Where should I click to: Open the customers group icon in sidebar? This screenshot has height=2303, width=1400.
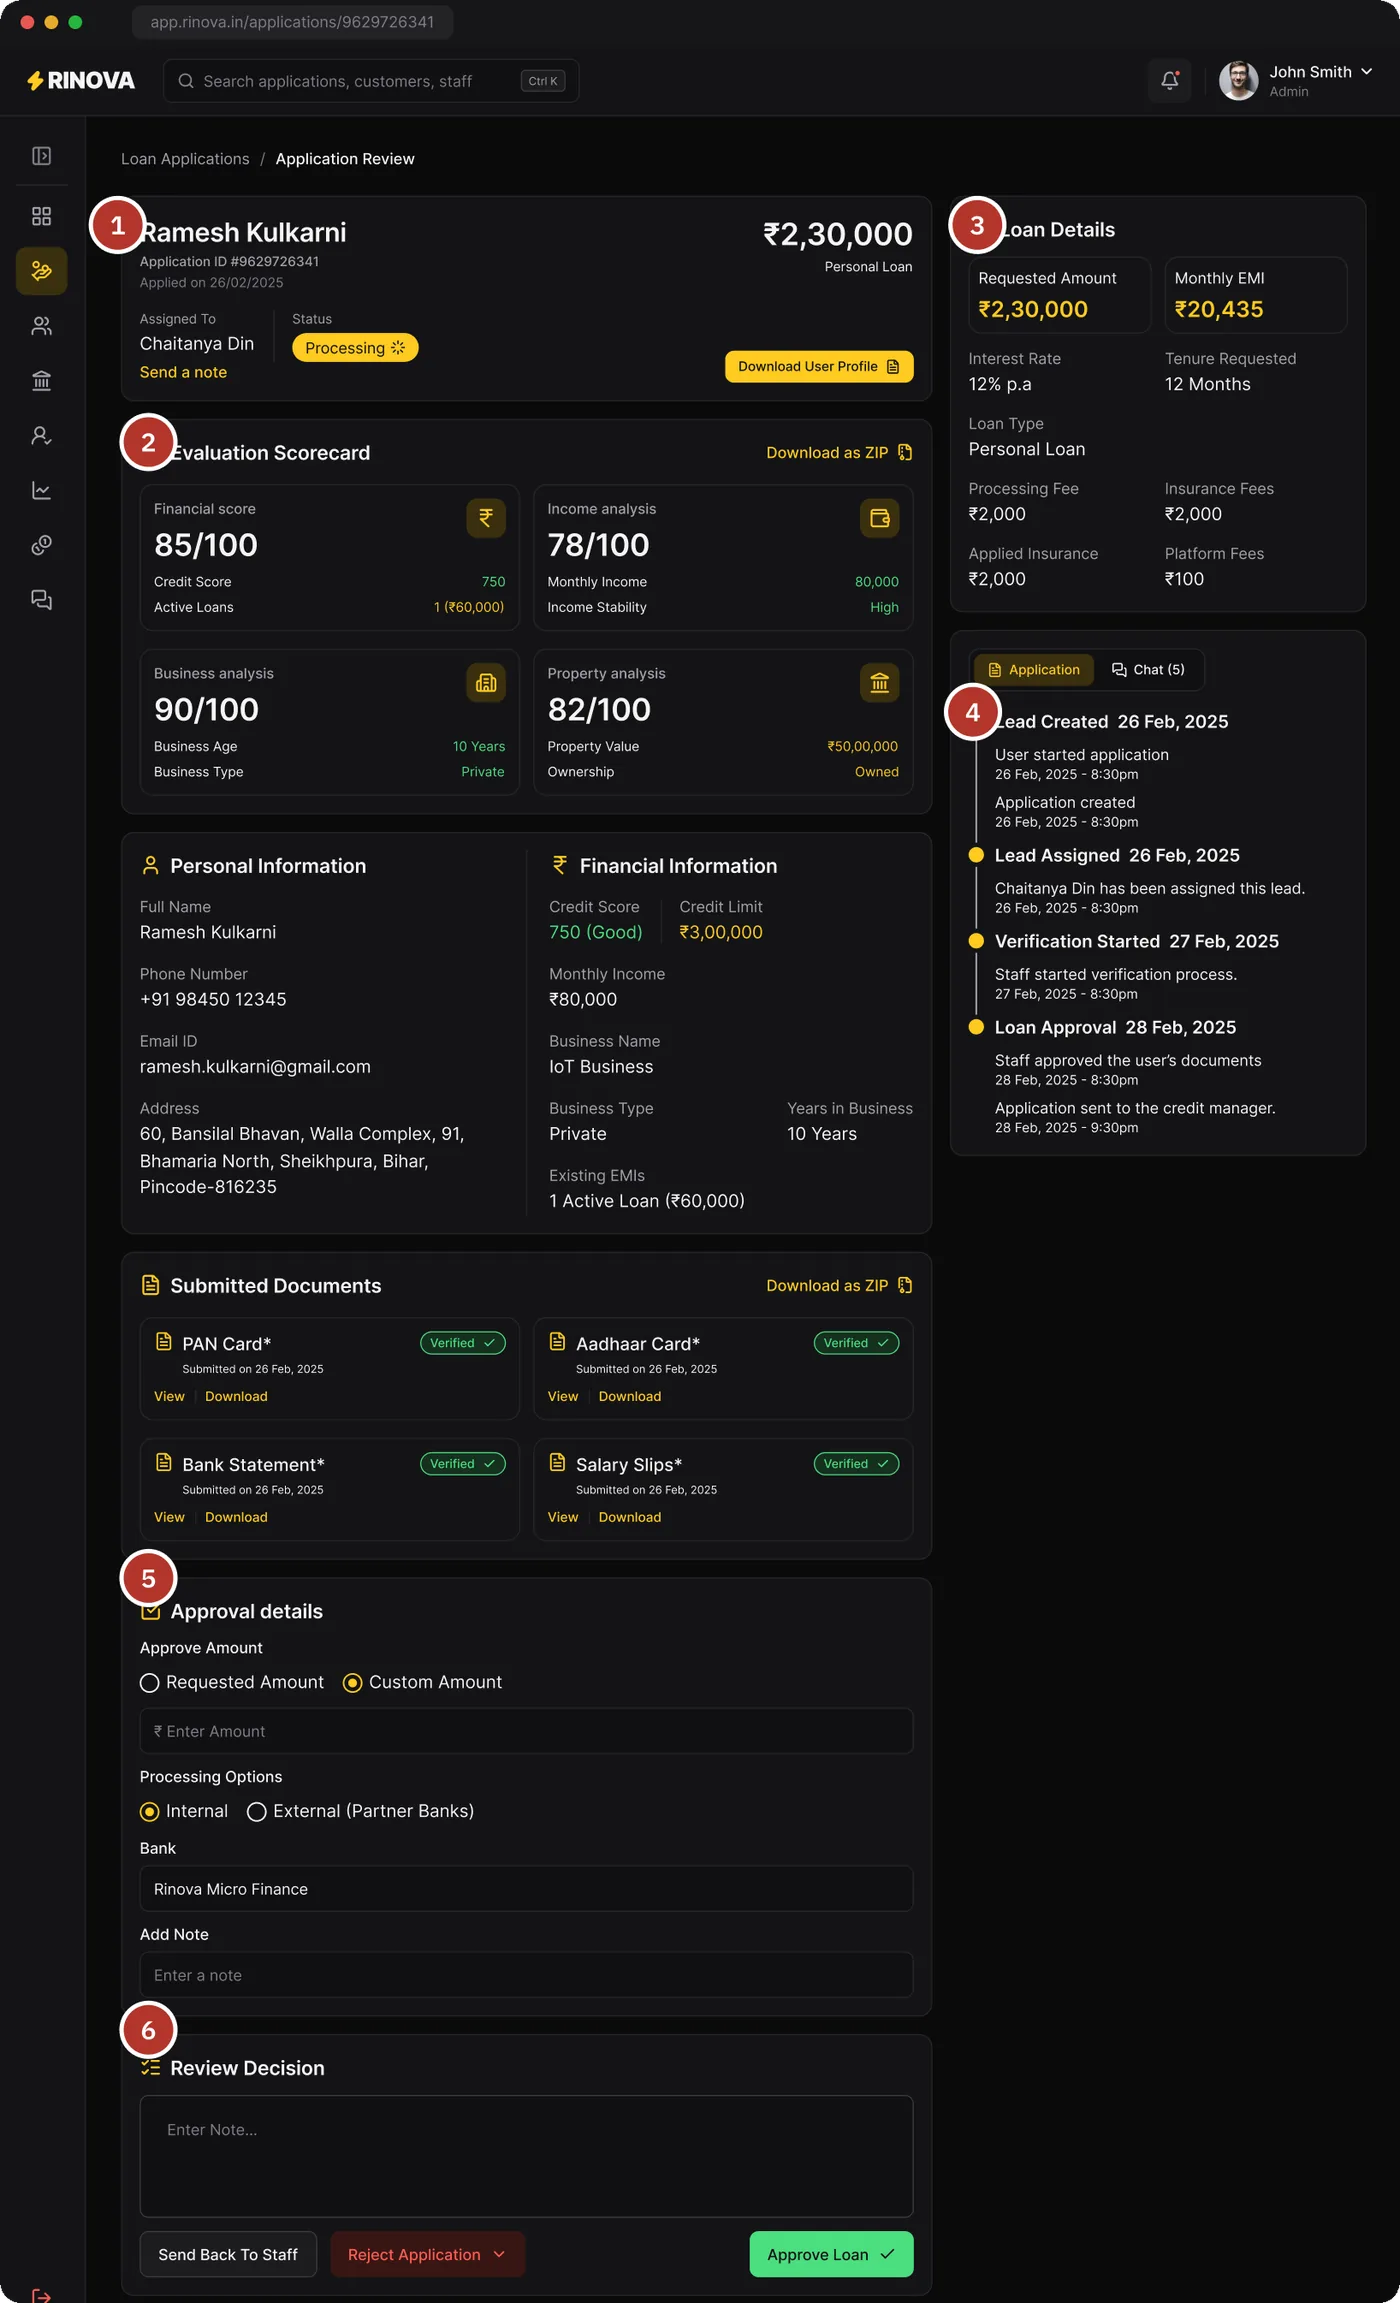[x=41, y=326]
